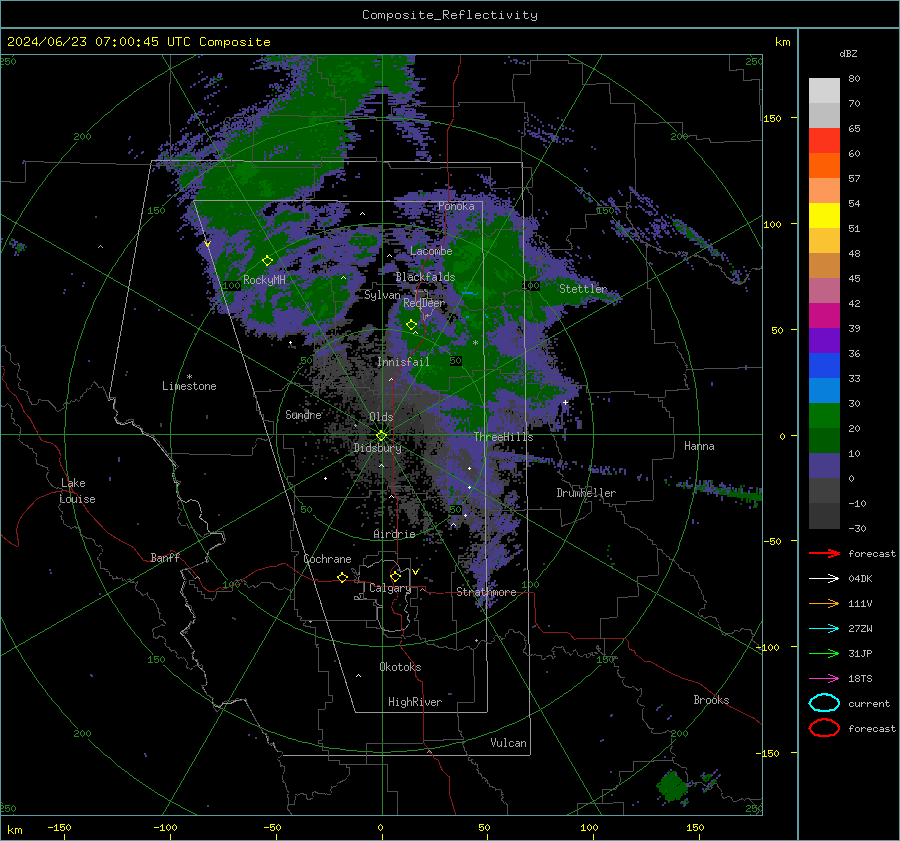Select the orange 111V arrow icon
Image resolution: width=900 pixels, height=841 pixels.
point(824,603)
